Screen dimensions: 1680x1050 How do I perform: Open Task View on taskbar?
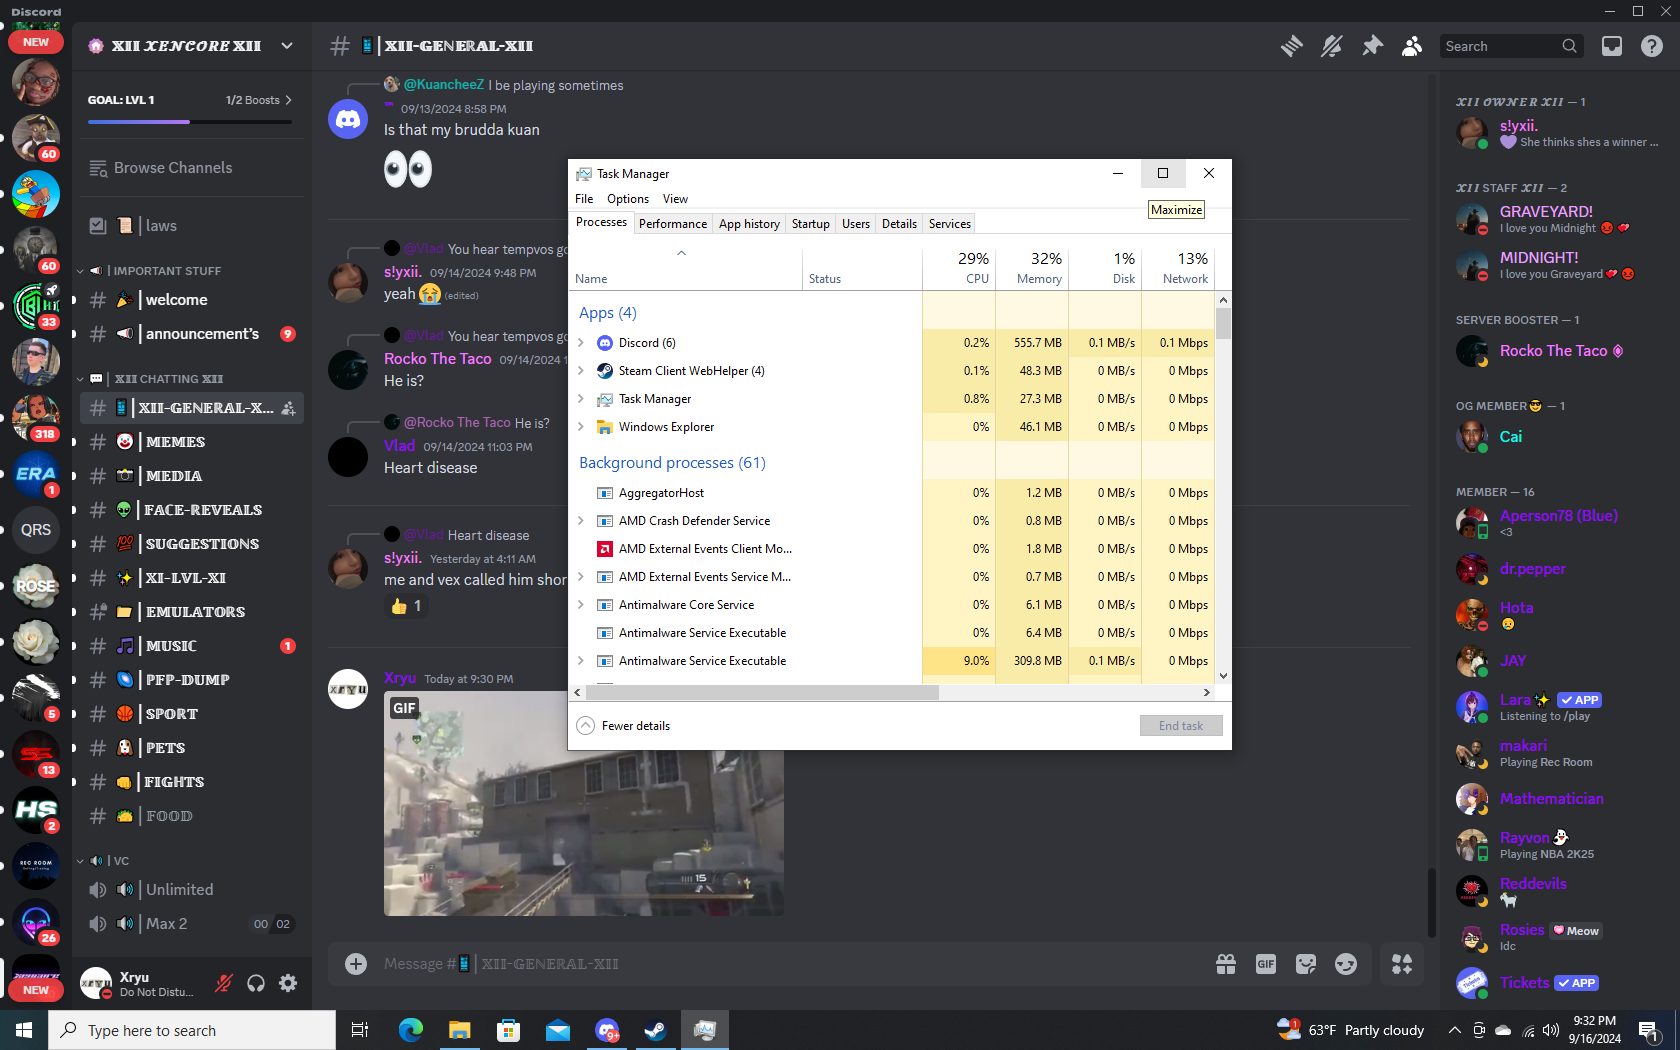pyautogui.click(x=360, y=1030)
